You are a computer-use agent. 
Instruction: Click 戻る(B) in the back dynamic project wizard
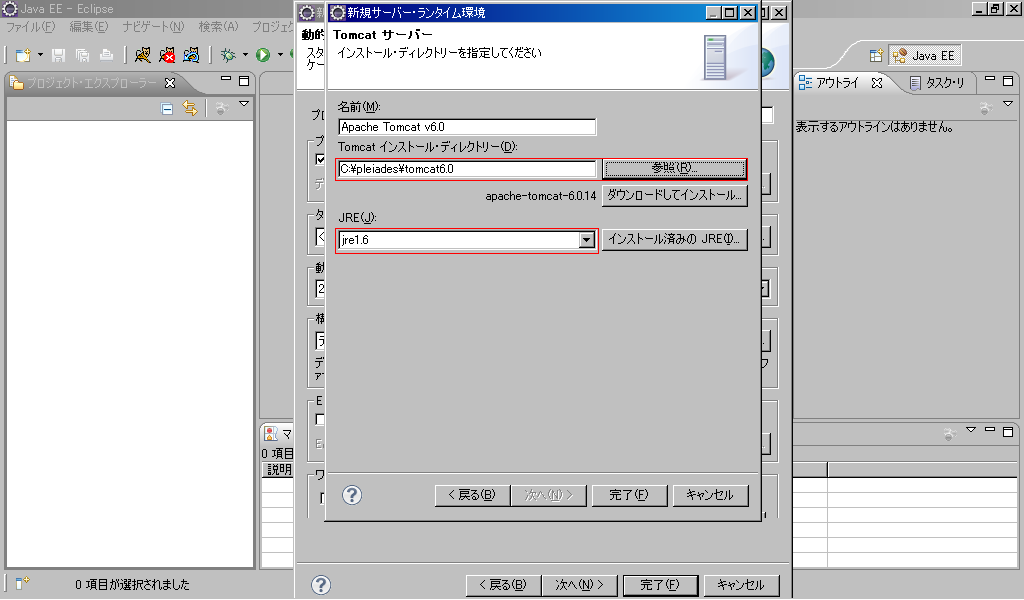(x=503, y=585)
